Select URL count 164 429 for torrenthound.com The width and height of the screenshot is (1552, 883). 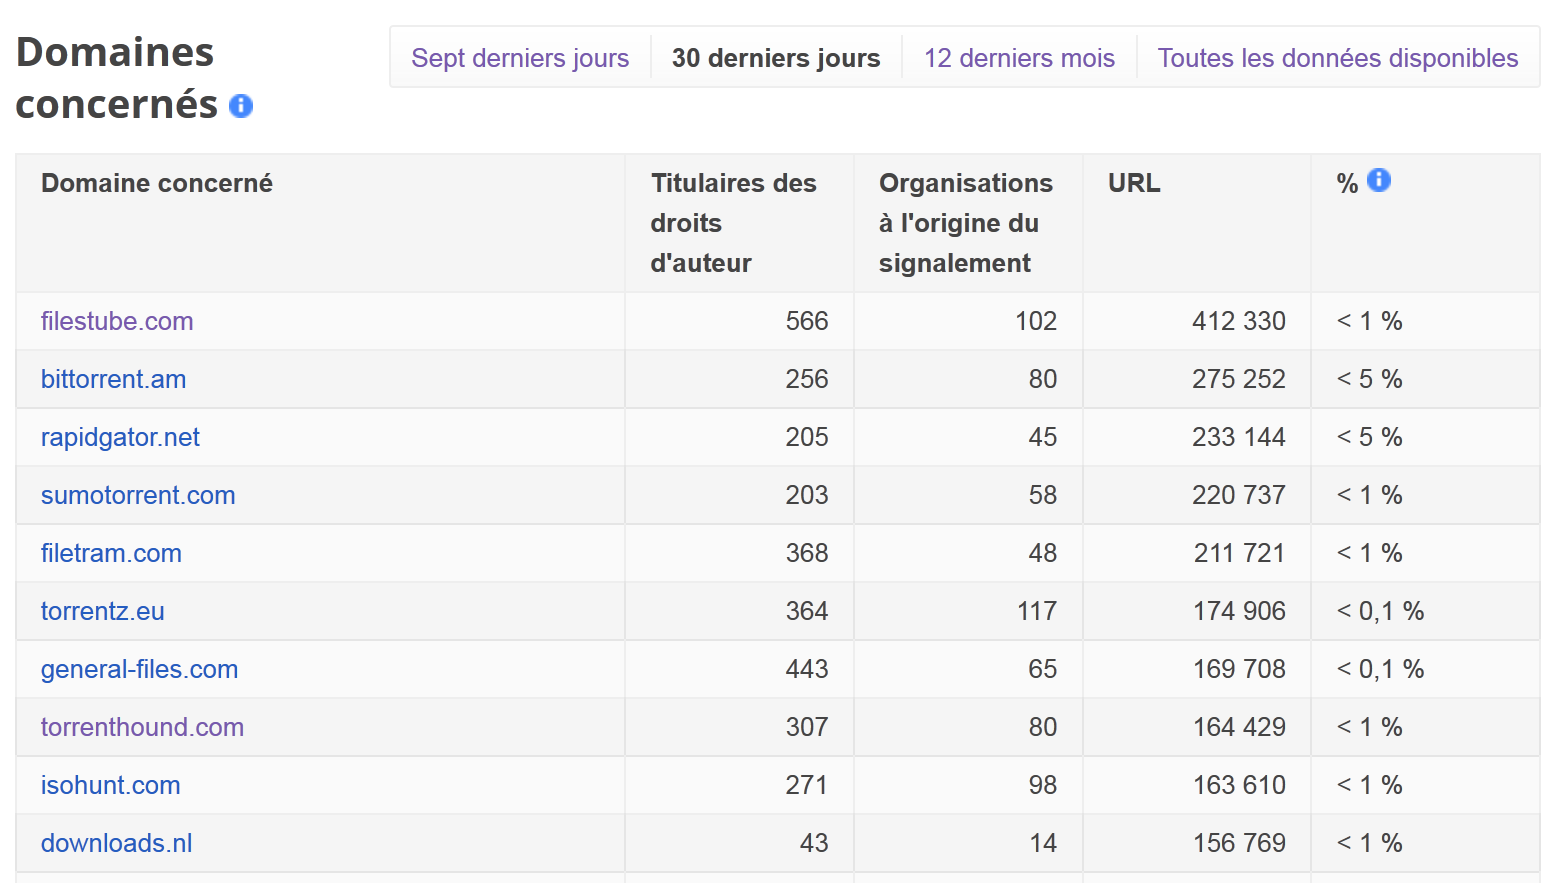(1239, 727)
